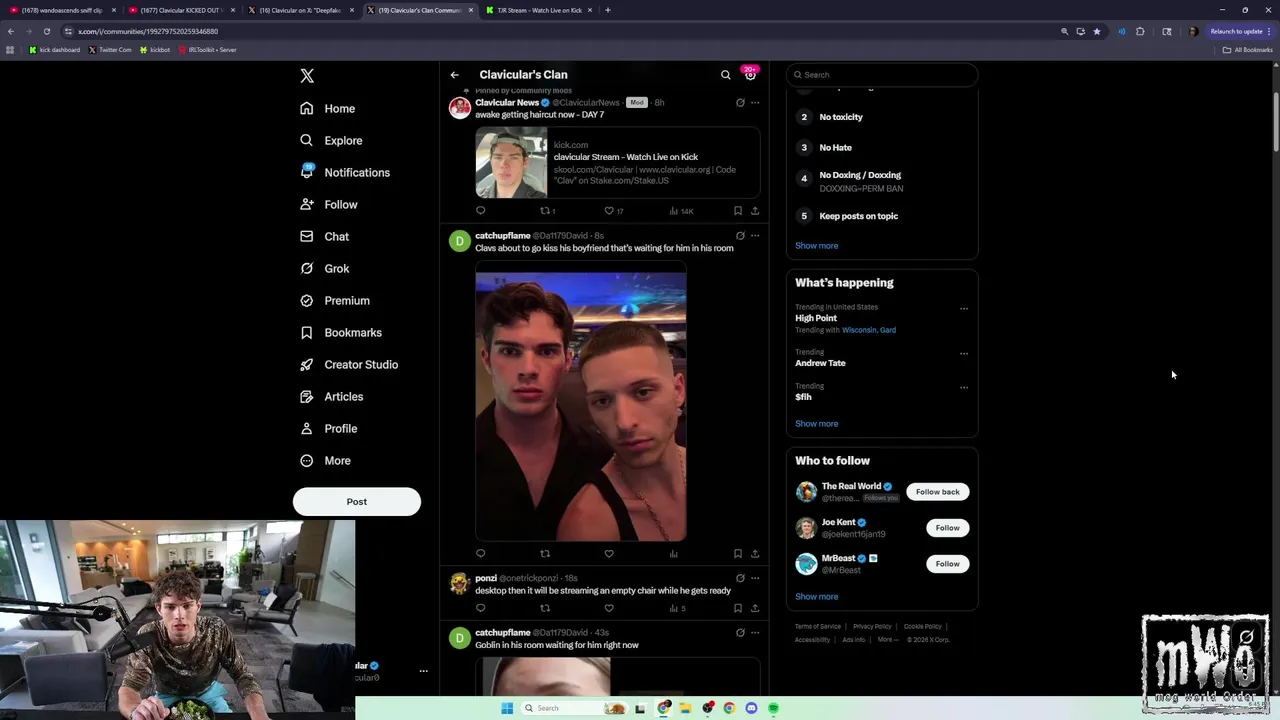1280x720 pixels.
Task: Repost catchupflame's boyfriend post
Action: click(x=545, y=553)
